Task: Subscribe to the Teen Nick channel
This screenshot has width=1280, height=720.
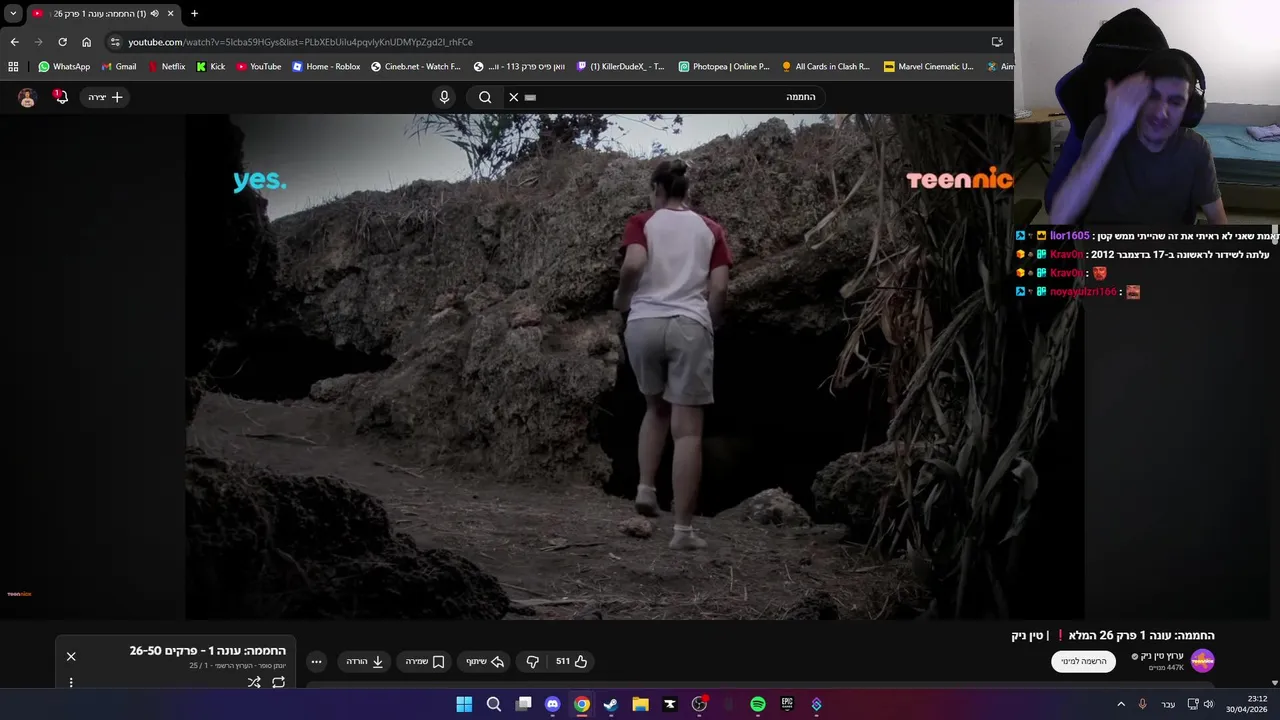Action: click(1083, 661)
